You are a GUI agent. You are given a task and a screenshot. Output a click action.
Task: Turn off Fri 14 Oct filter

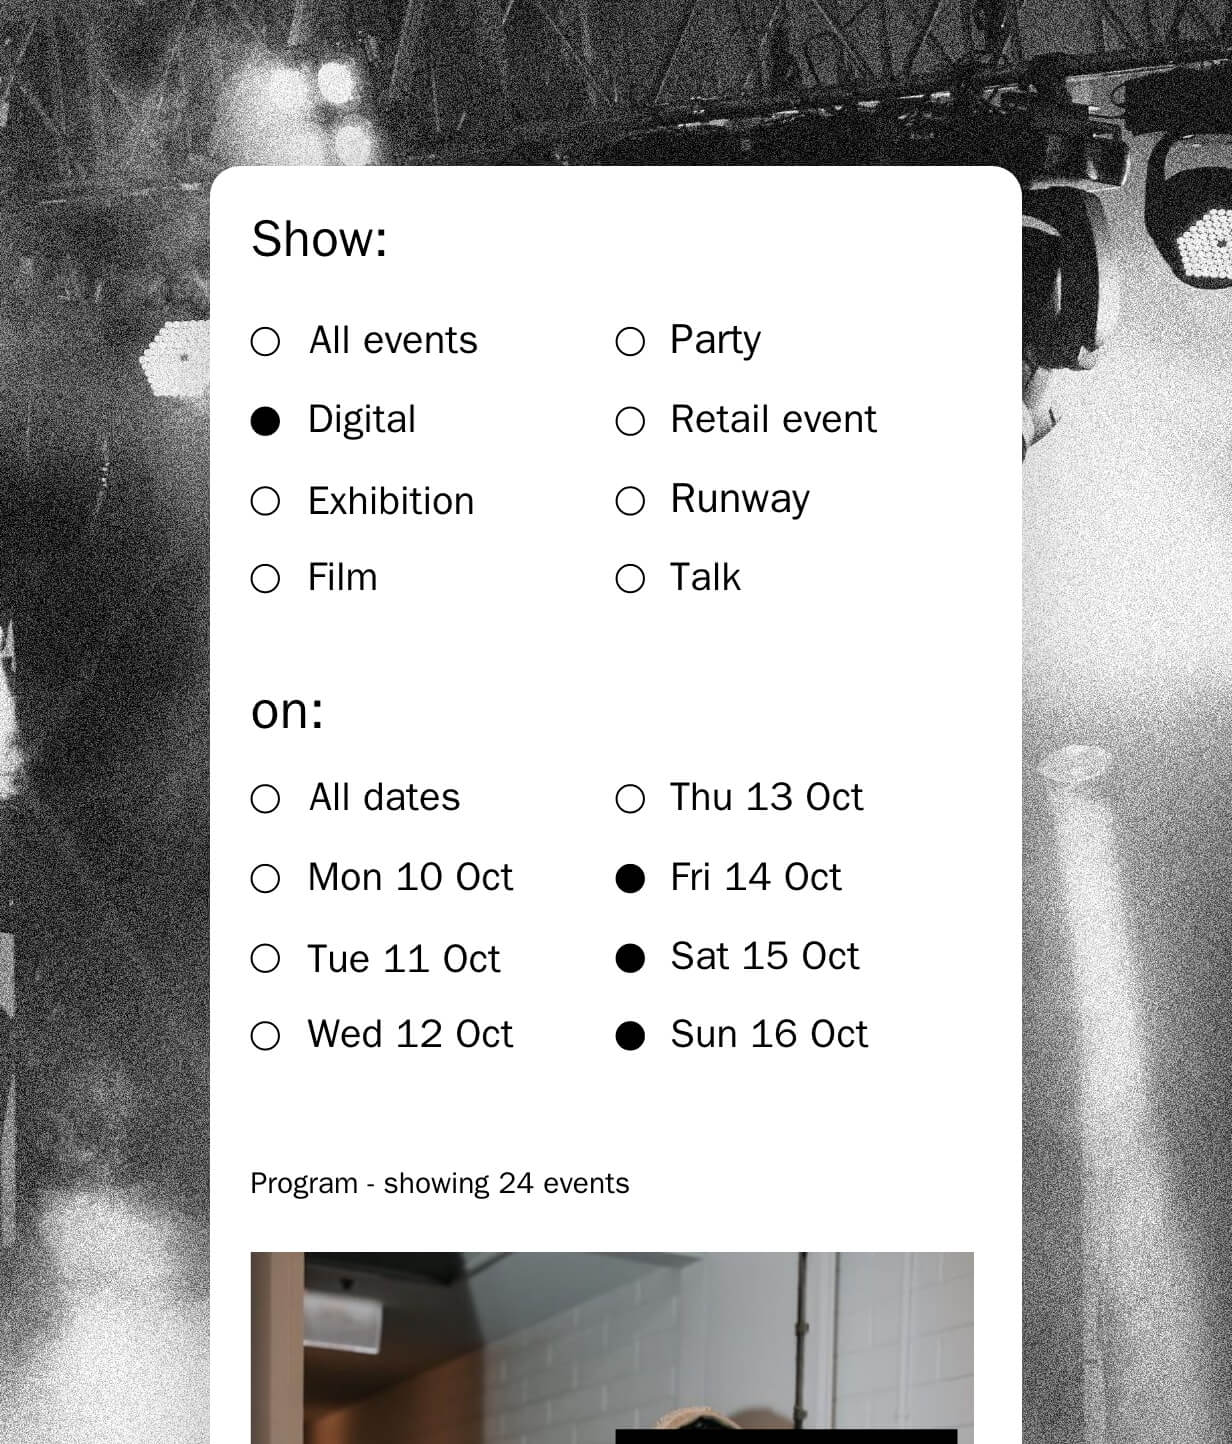tap(630, 879)
